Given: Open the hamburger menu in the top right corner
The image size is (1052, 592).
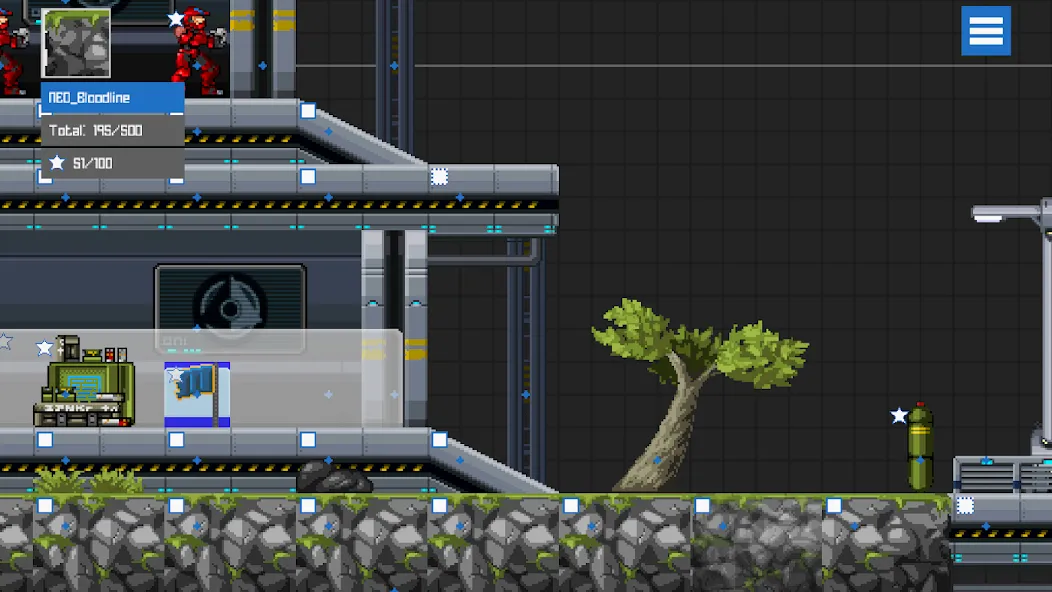Looking at the screenshot, I should [986, 31].
